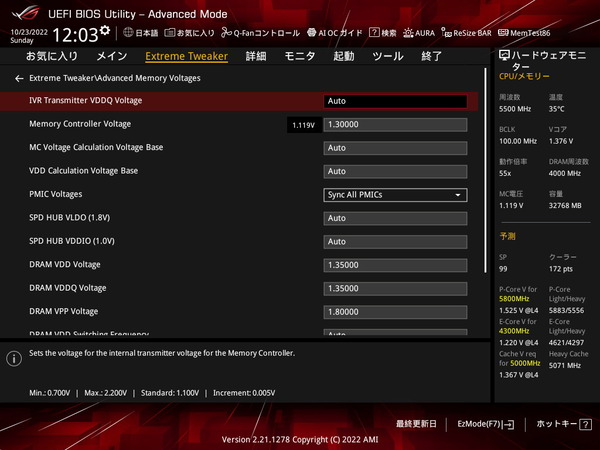Select Memory Controller Voltage label
Image resolution: width=600 pixels, height=450 pixels.
tap(80, 124)
